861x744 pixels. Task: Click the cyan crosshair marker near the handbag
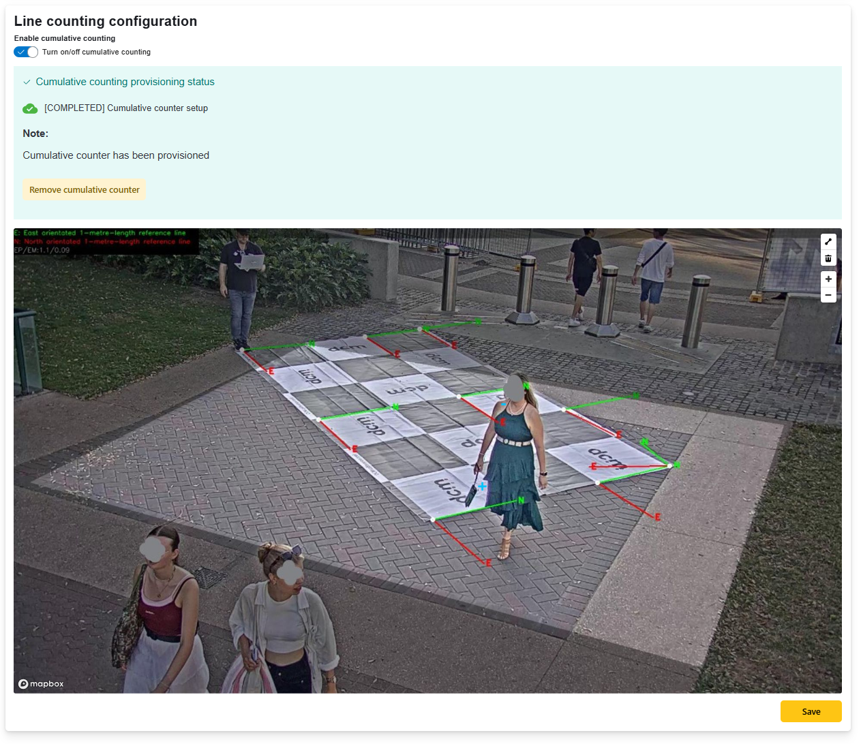coord(482,486)
